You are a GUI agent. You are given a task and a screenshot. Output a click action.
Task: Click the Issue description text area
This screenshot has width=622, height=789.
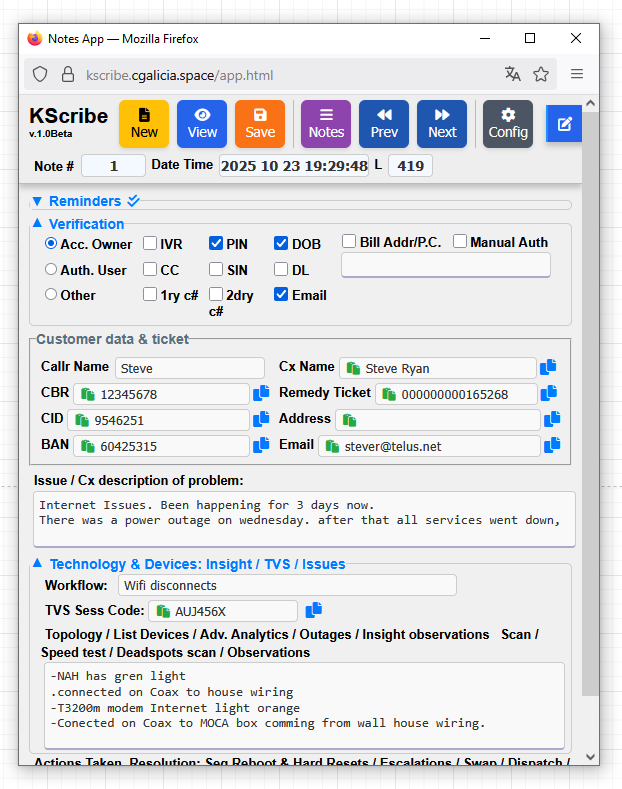click(x=304, y=519)
